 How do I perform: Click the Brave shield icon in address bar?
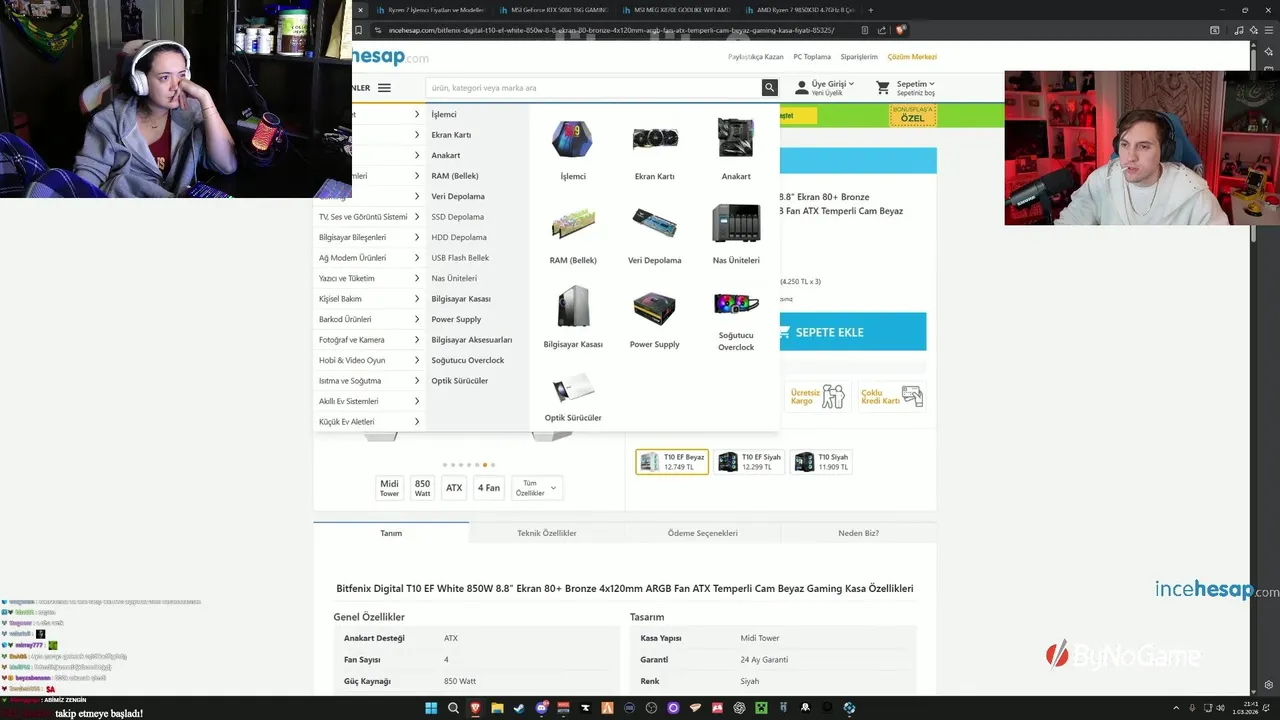[x=901, y=30]
